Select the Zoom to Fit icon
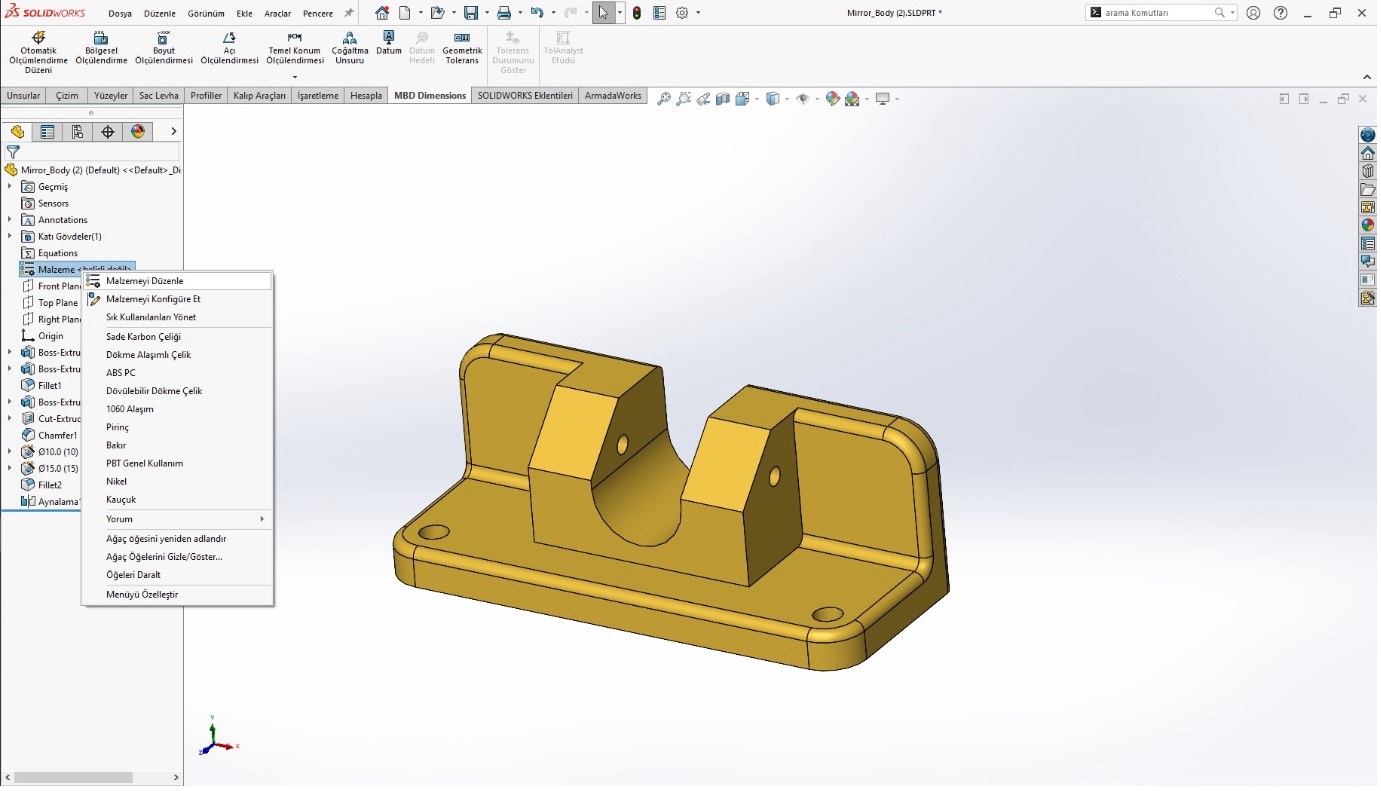The image size is (1381, 791). pyautogui.click(x=664, y=97)
